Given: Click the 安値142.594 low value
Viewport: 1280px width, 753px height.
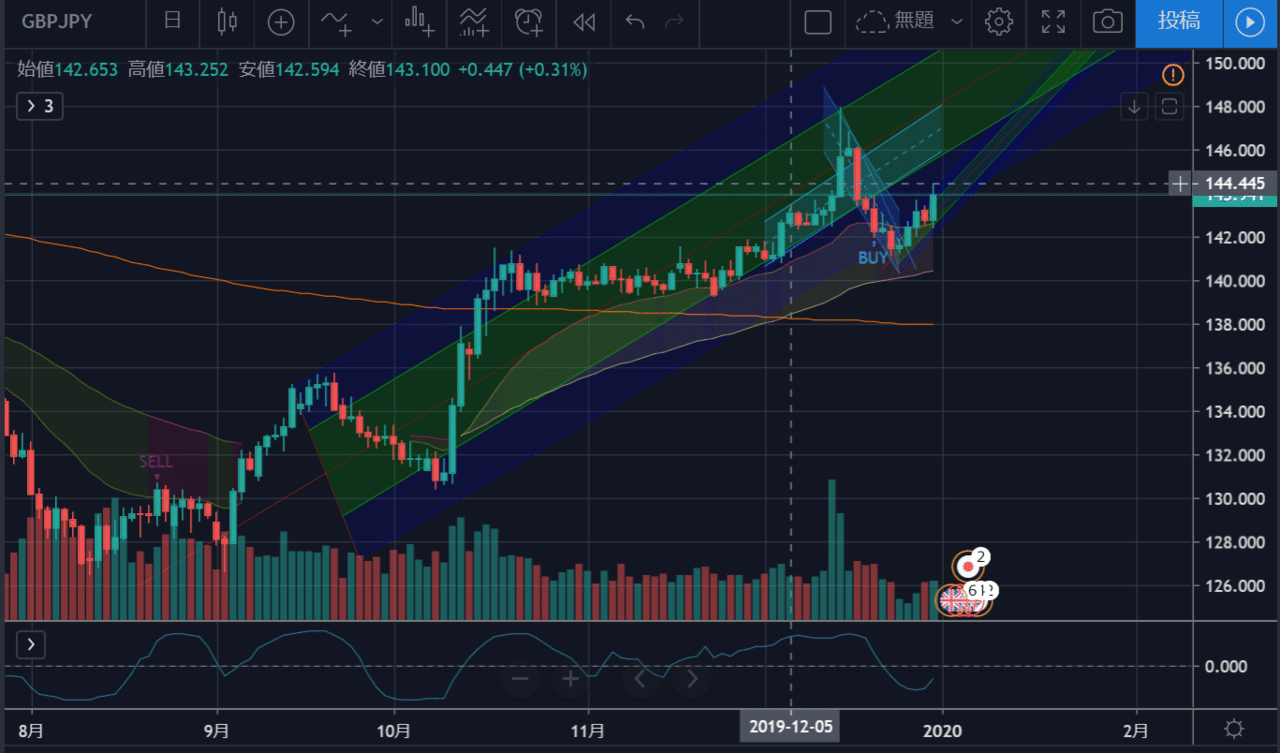Looking at the screenshot, I should click(290, 70).
